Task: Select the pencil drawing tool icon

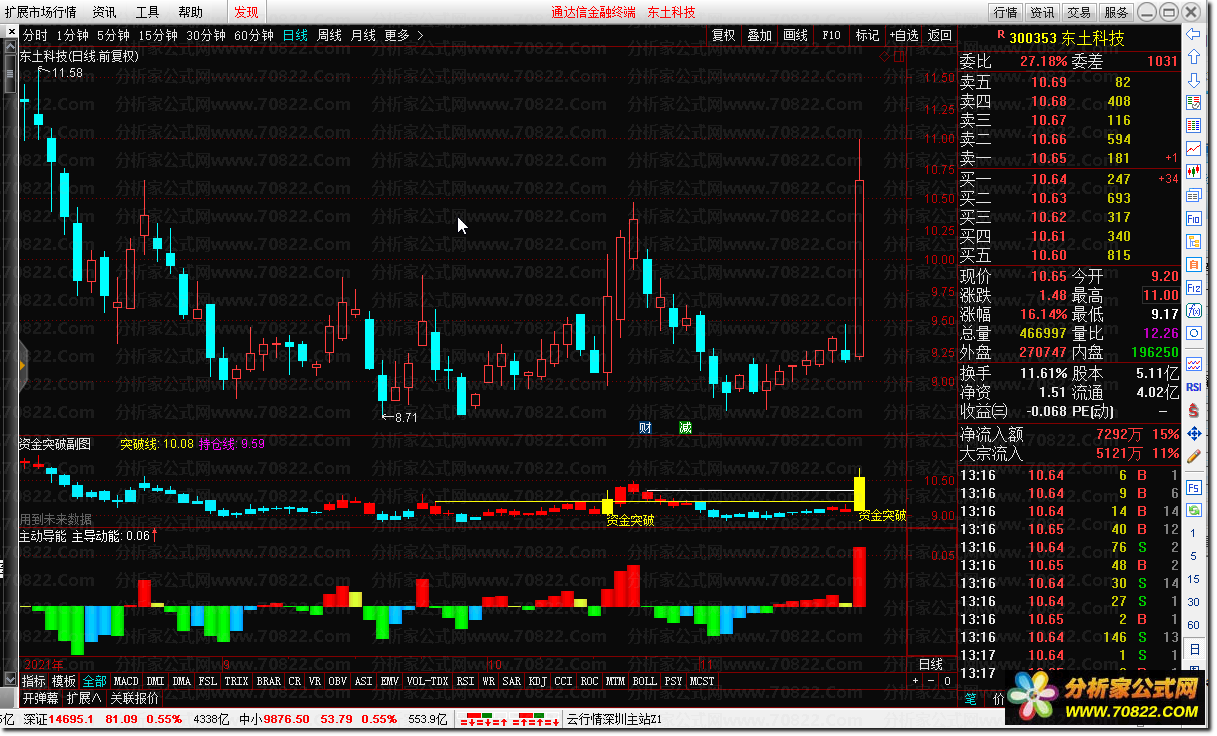Action: tap(1193, 455)
